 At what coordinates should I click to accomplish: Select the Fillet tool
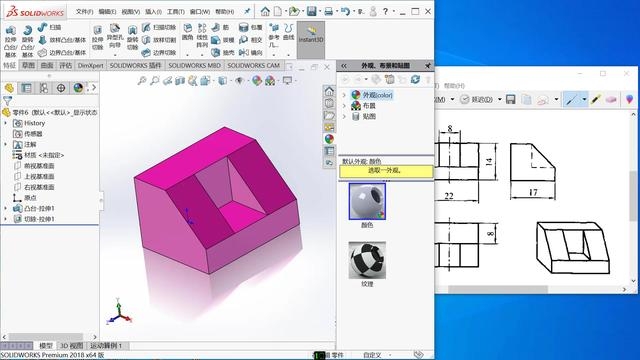[187, 31]
